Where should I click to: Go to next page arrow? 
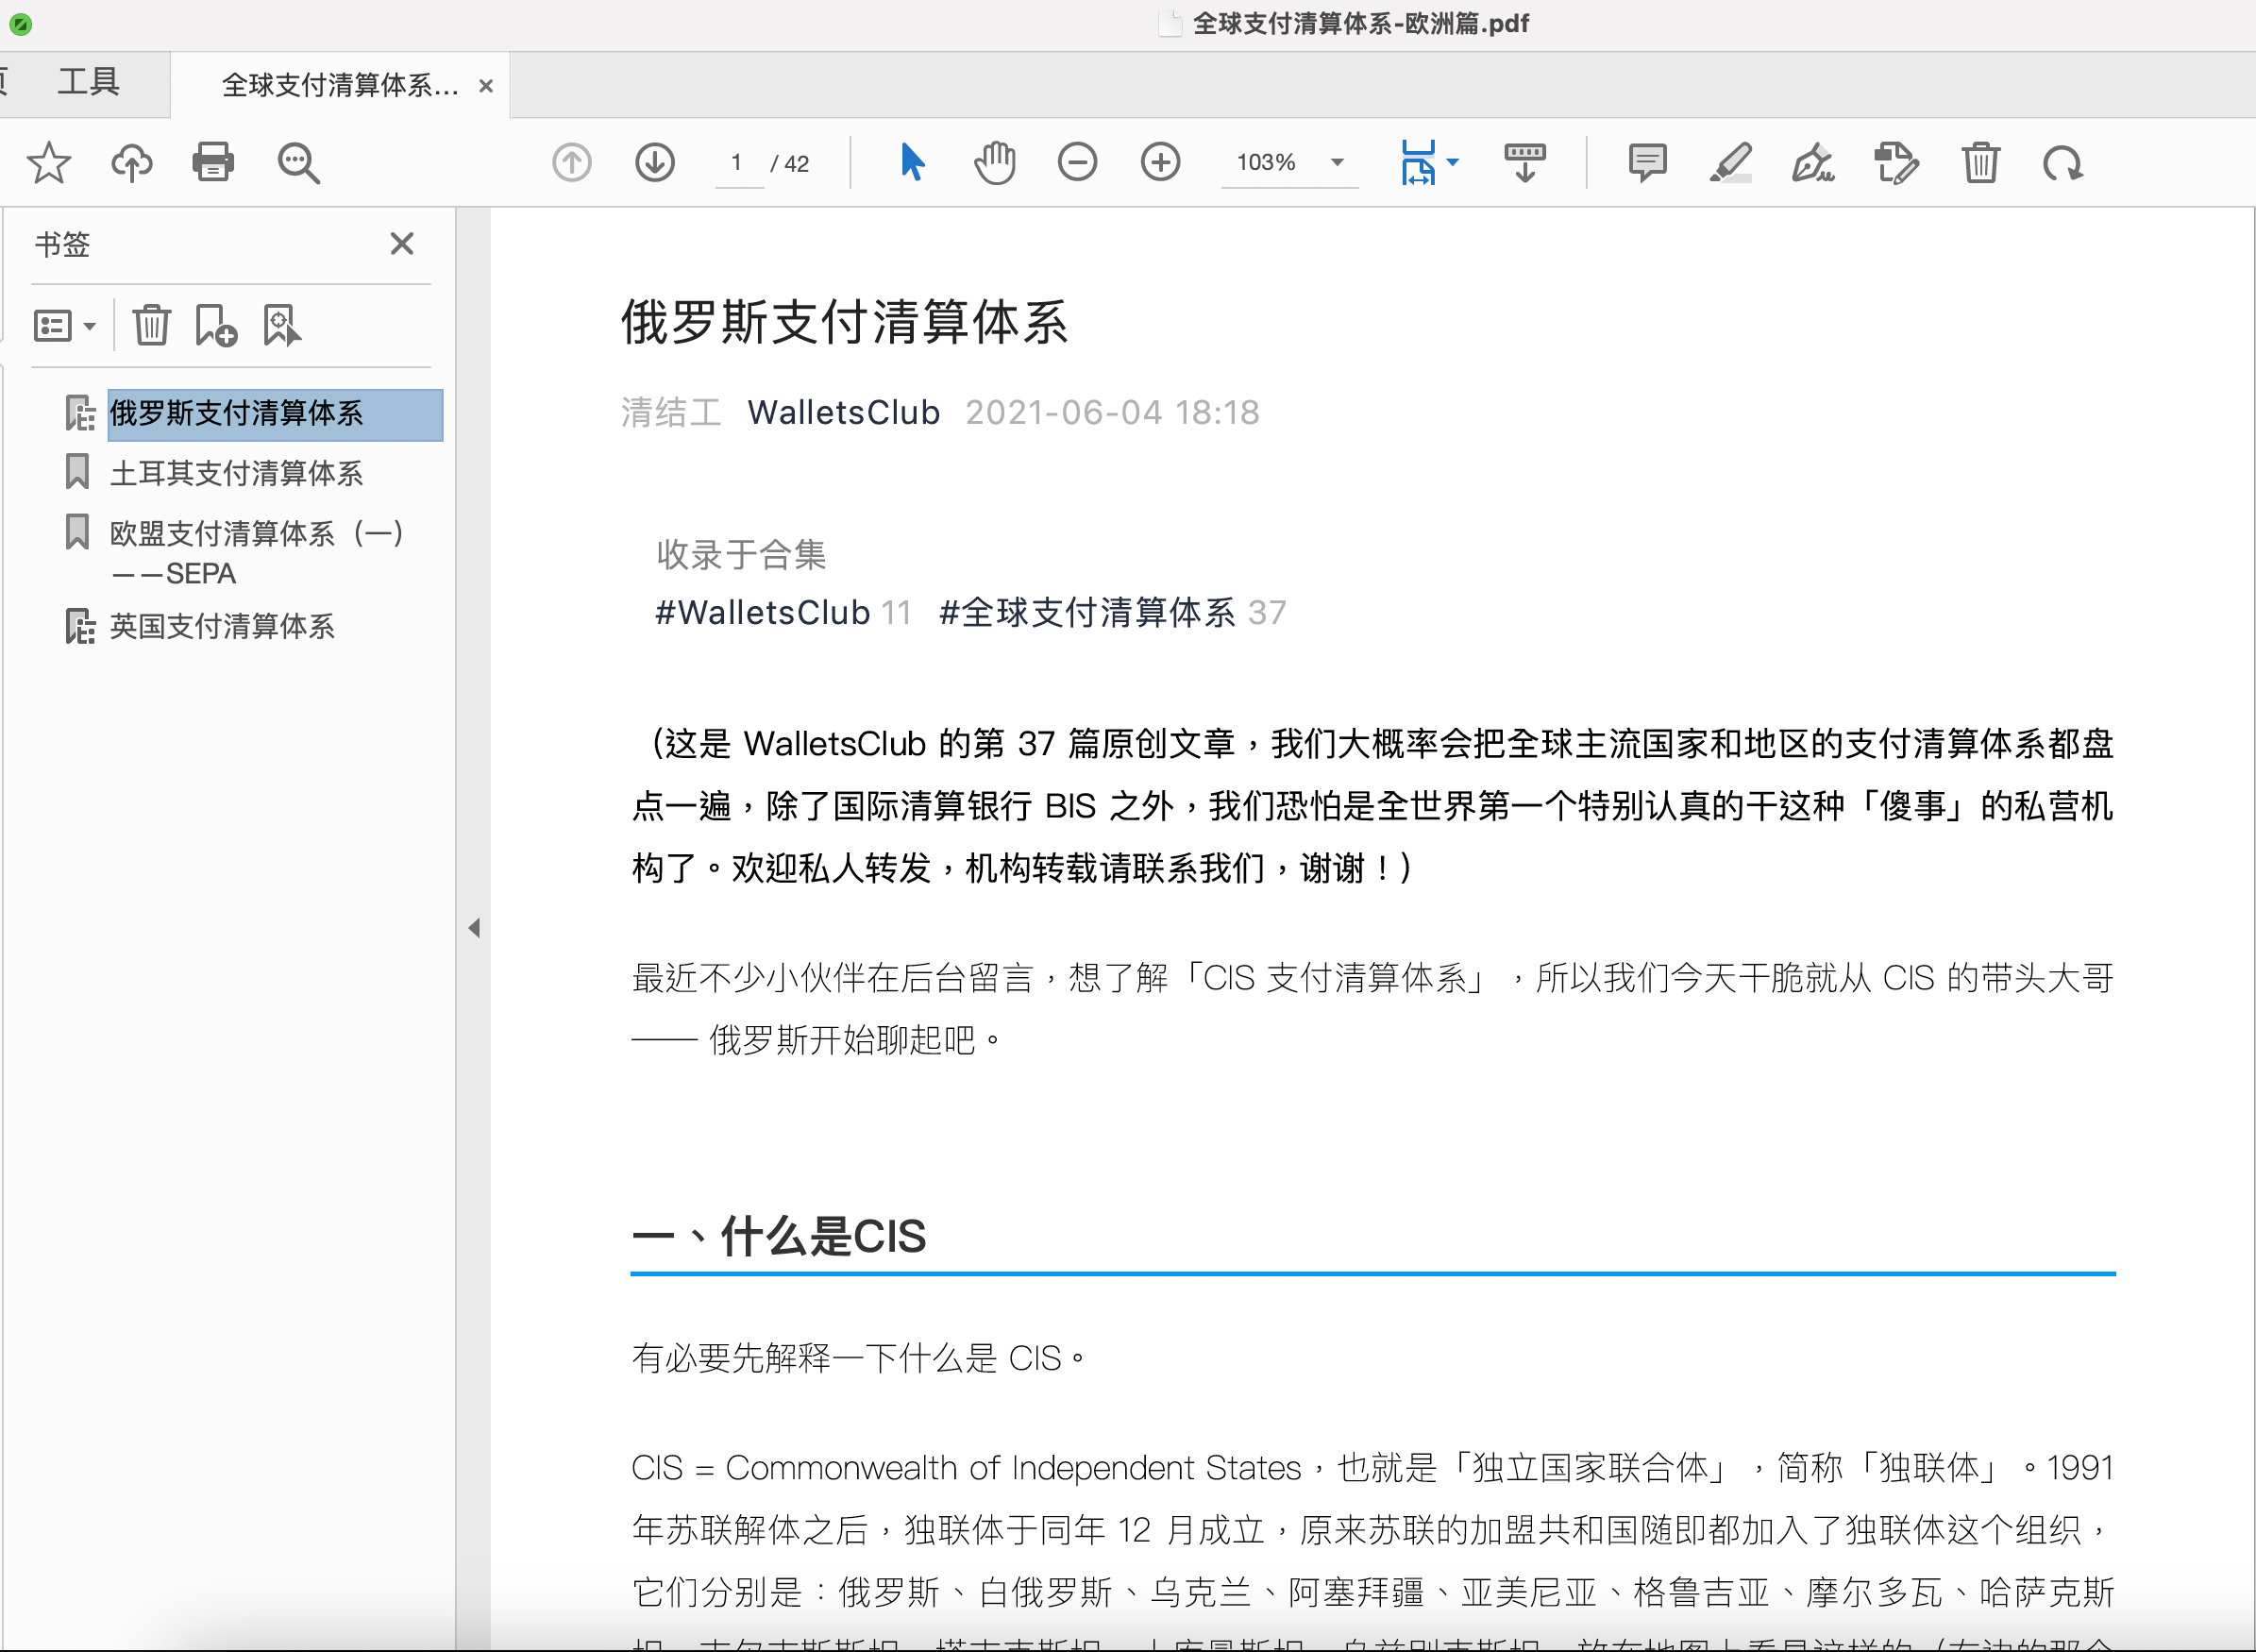pyautogui.click(x=655, y=162)
